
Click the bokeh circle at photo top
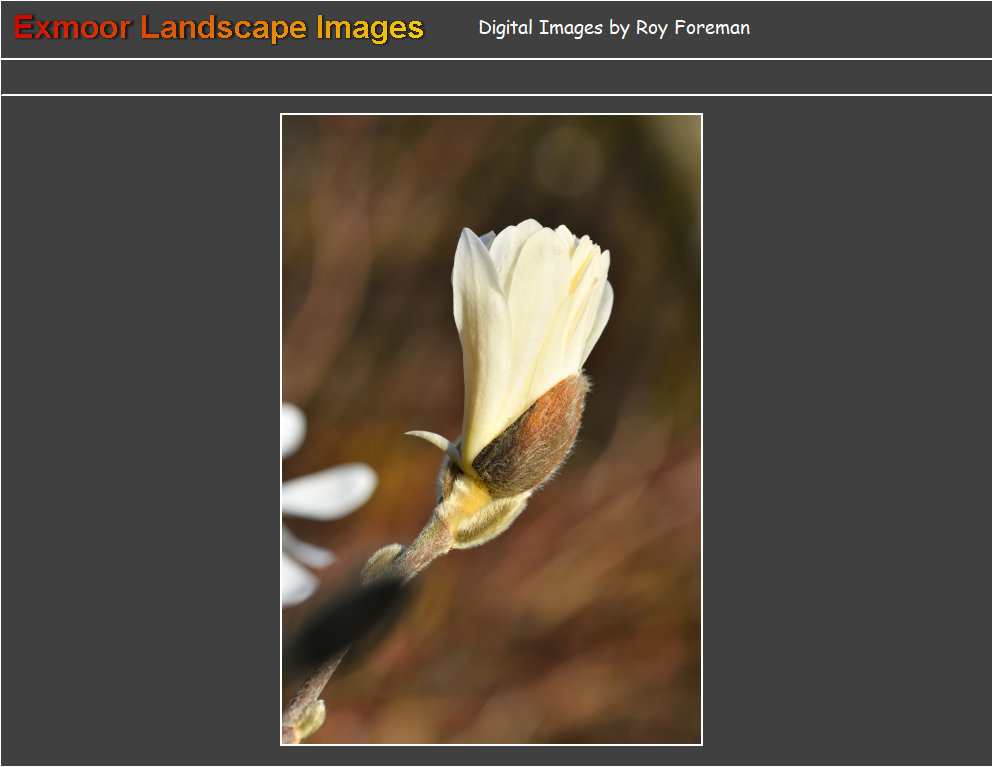click(566, 160)
